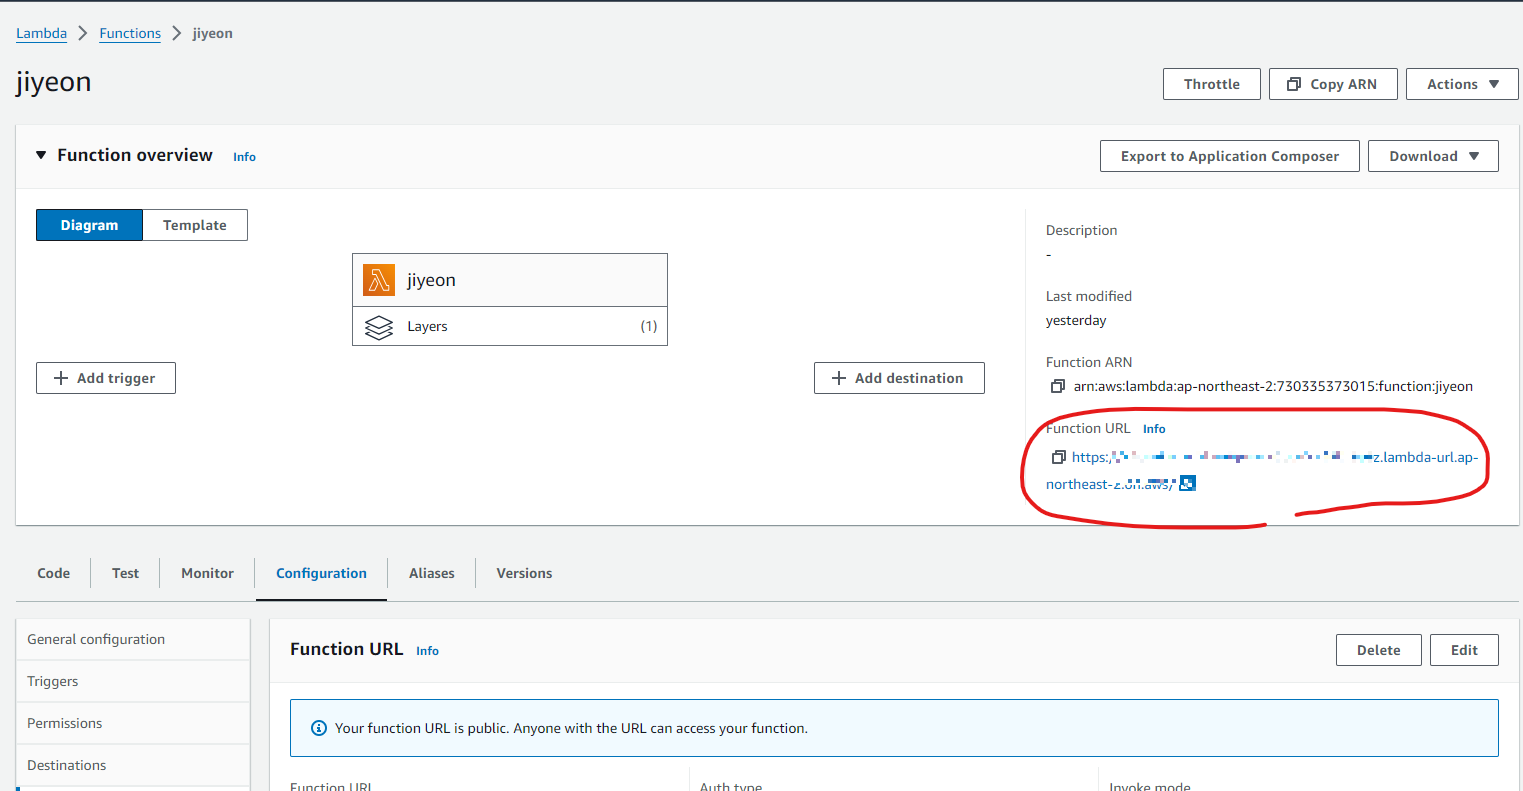Select the Function ARN text

(x=1273, y=386)
